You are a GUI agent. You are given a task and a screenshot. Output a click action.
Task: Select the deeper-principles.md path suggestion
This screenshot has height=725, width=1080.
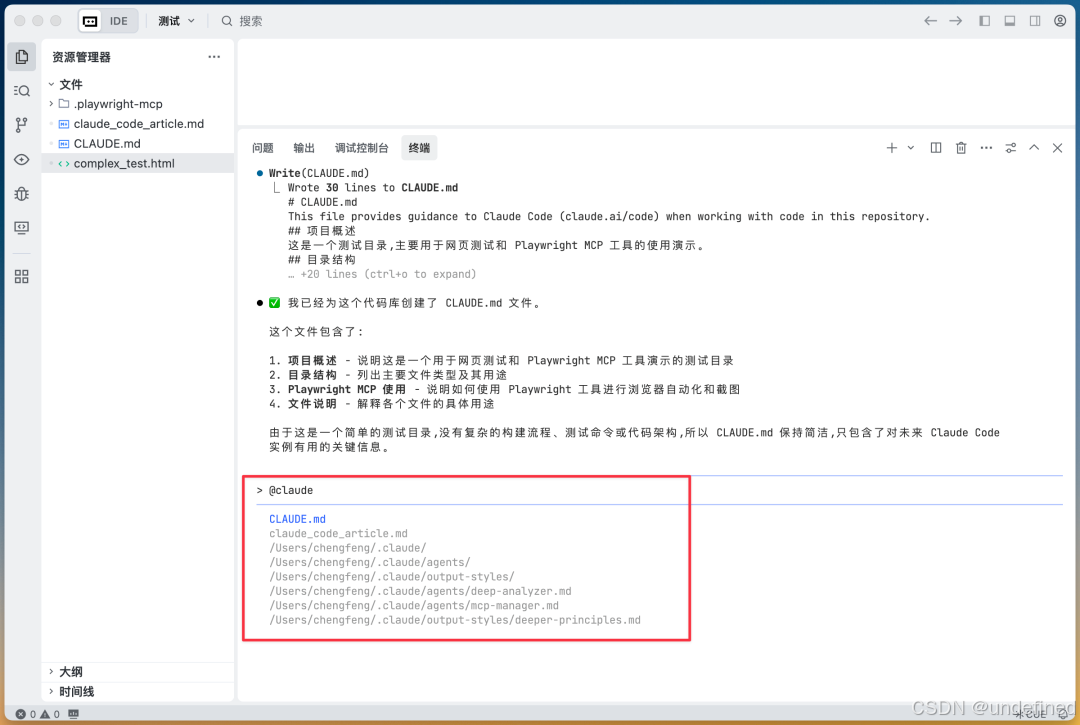point(455,620)
